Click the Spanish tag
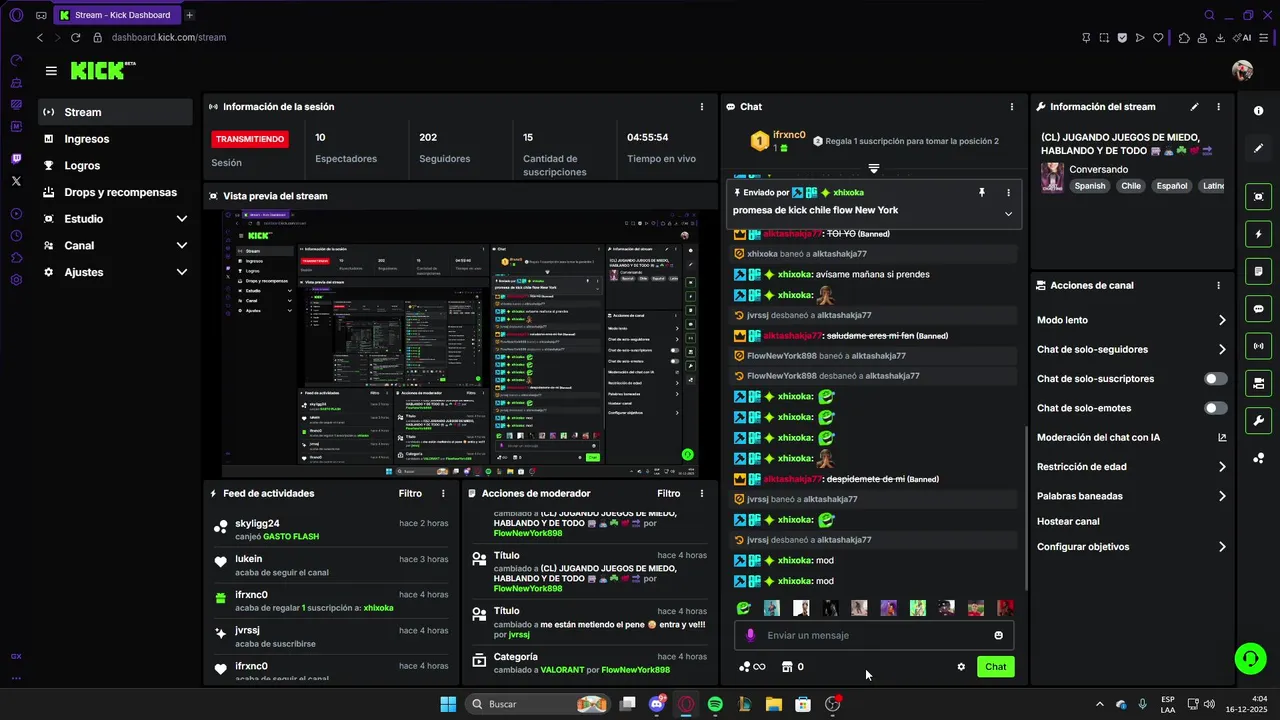 click(1090, 186)
